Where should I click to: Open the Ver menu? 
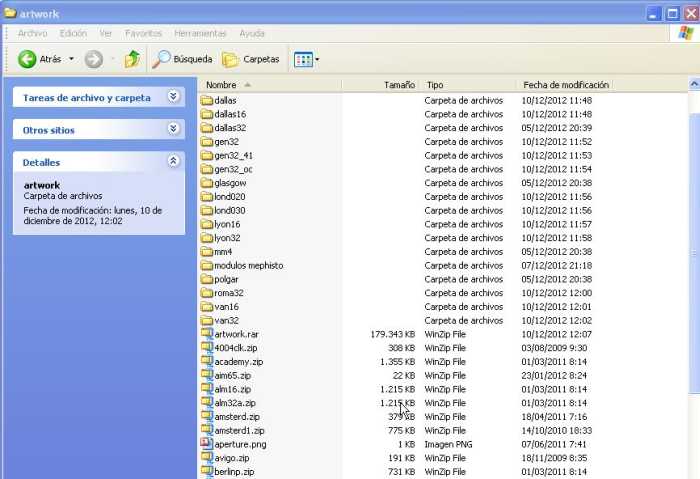tap(106, 33)
